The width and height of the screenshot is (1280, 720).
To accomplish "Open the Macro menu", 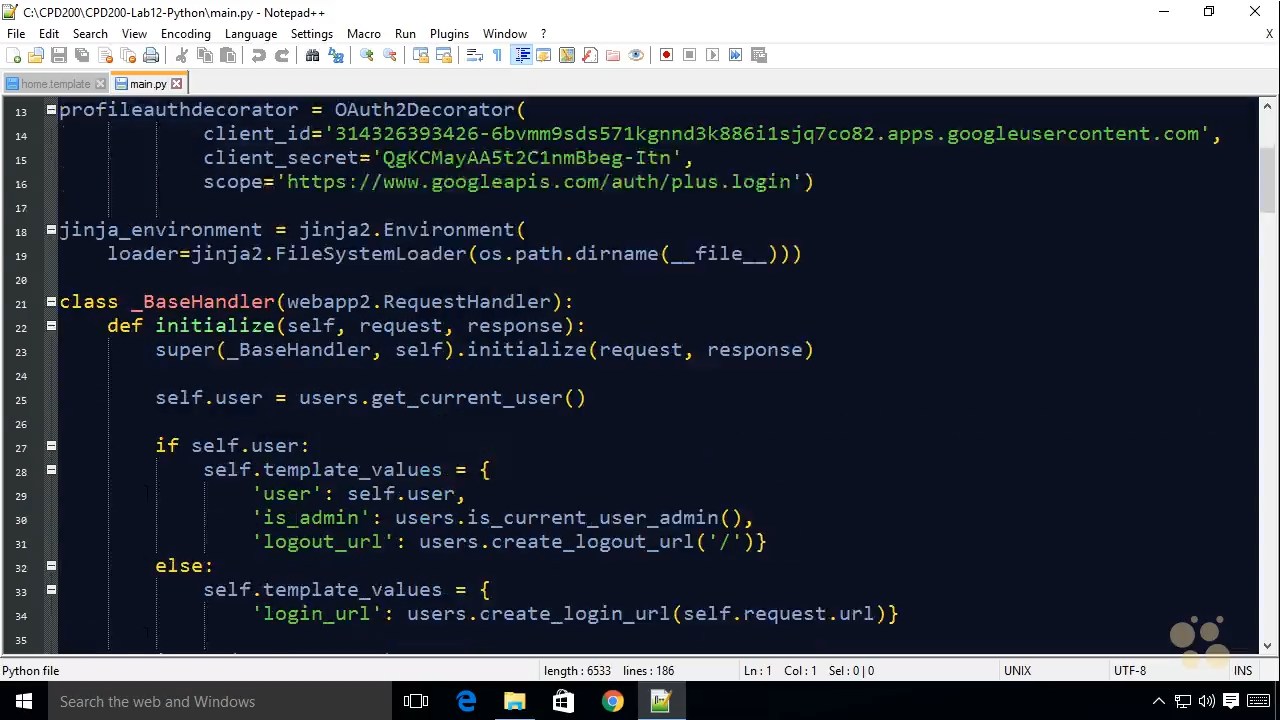I will pos(364,33).
